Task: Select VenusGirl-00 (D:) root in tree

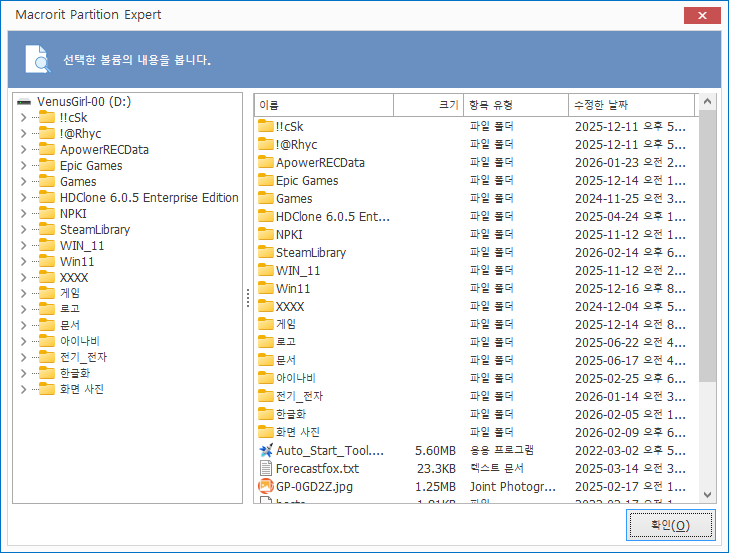Action: pos(84,101)
